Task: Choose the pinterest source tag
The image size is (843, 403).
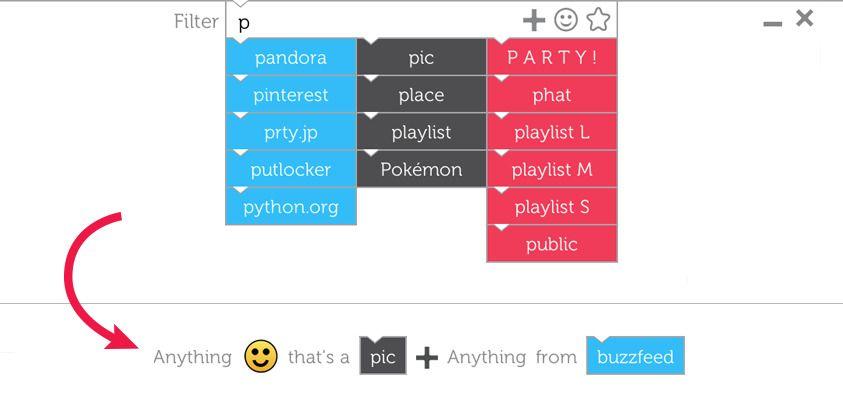Action: (x=291, y=95)
